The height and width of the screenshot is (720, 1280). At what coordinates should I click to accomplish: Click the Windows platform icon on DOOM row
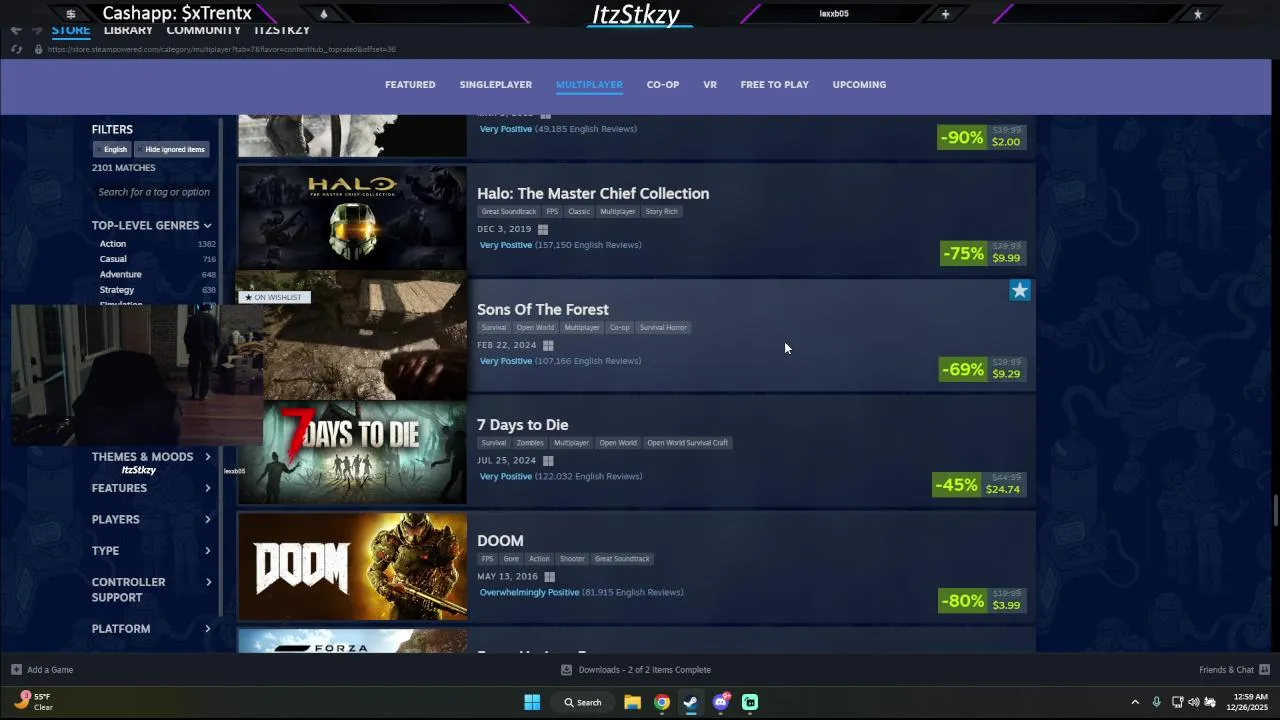click(550, 577)
